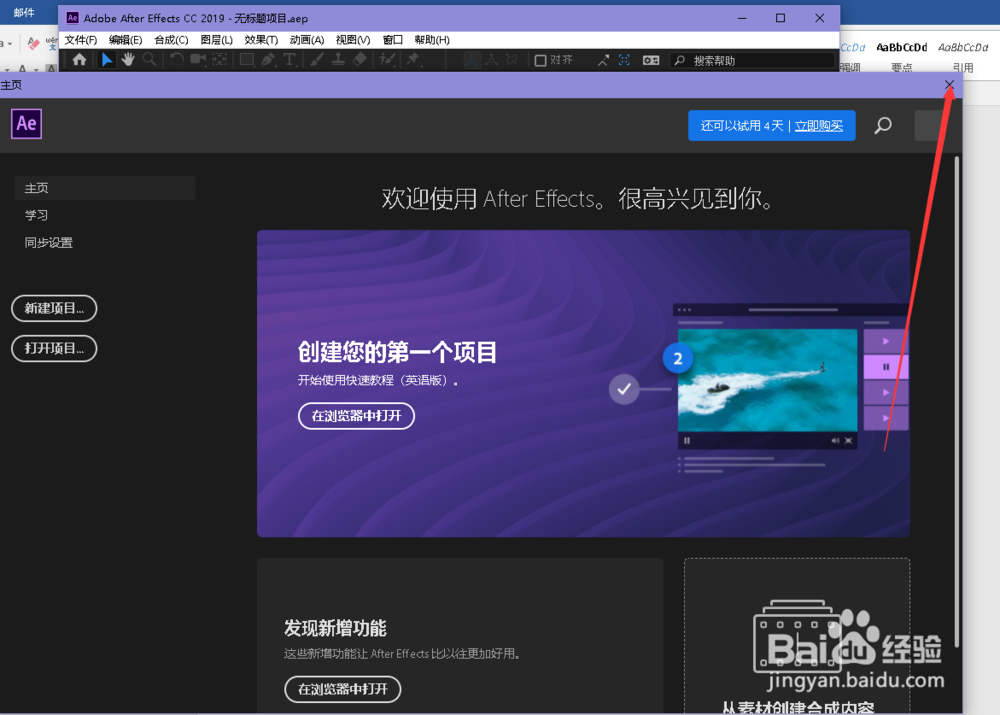Click the 新建项目 button

(x=54, y=308)
